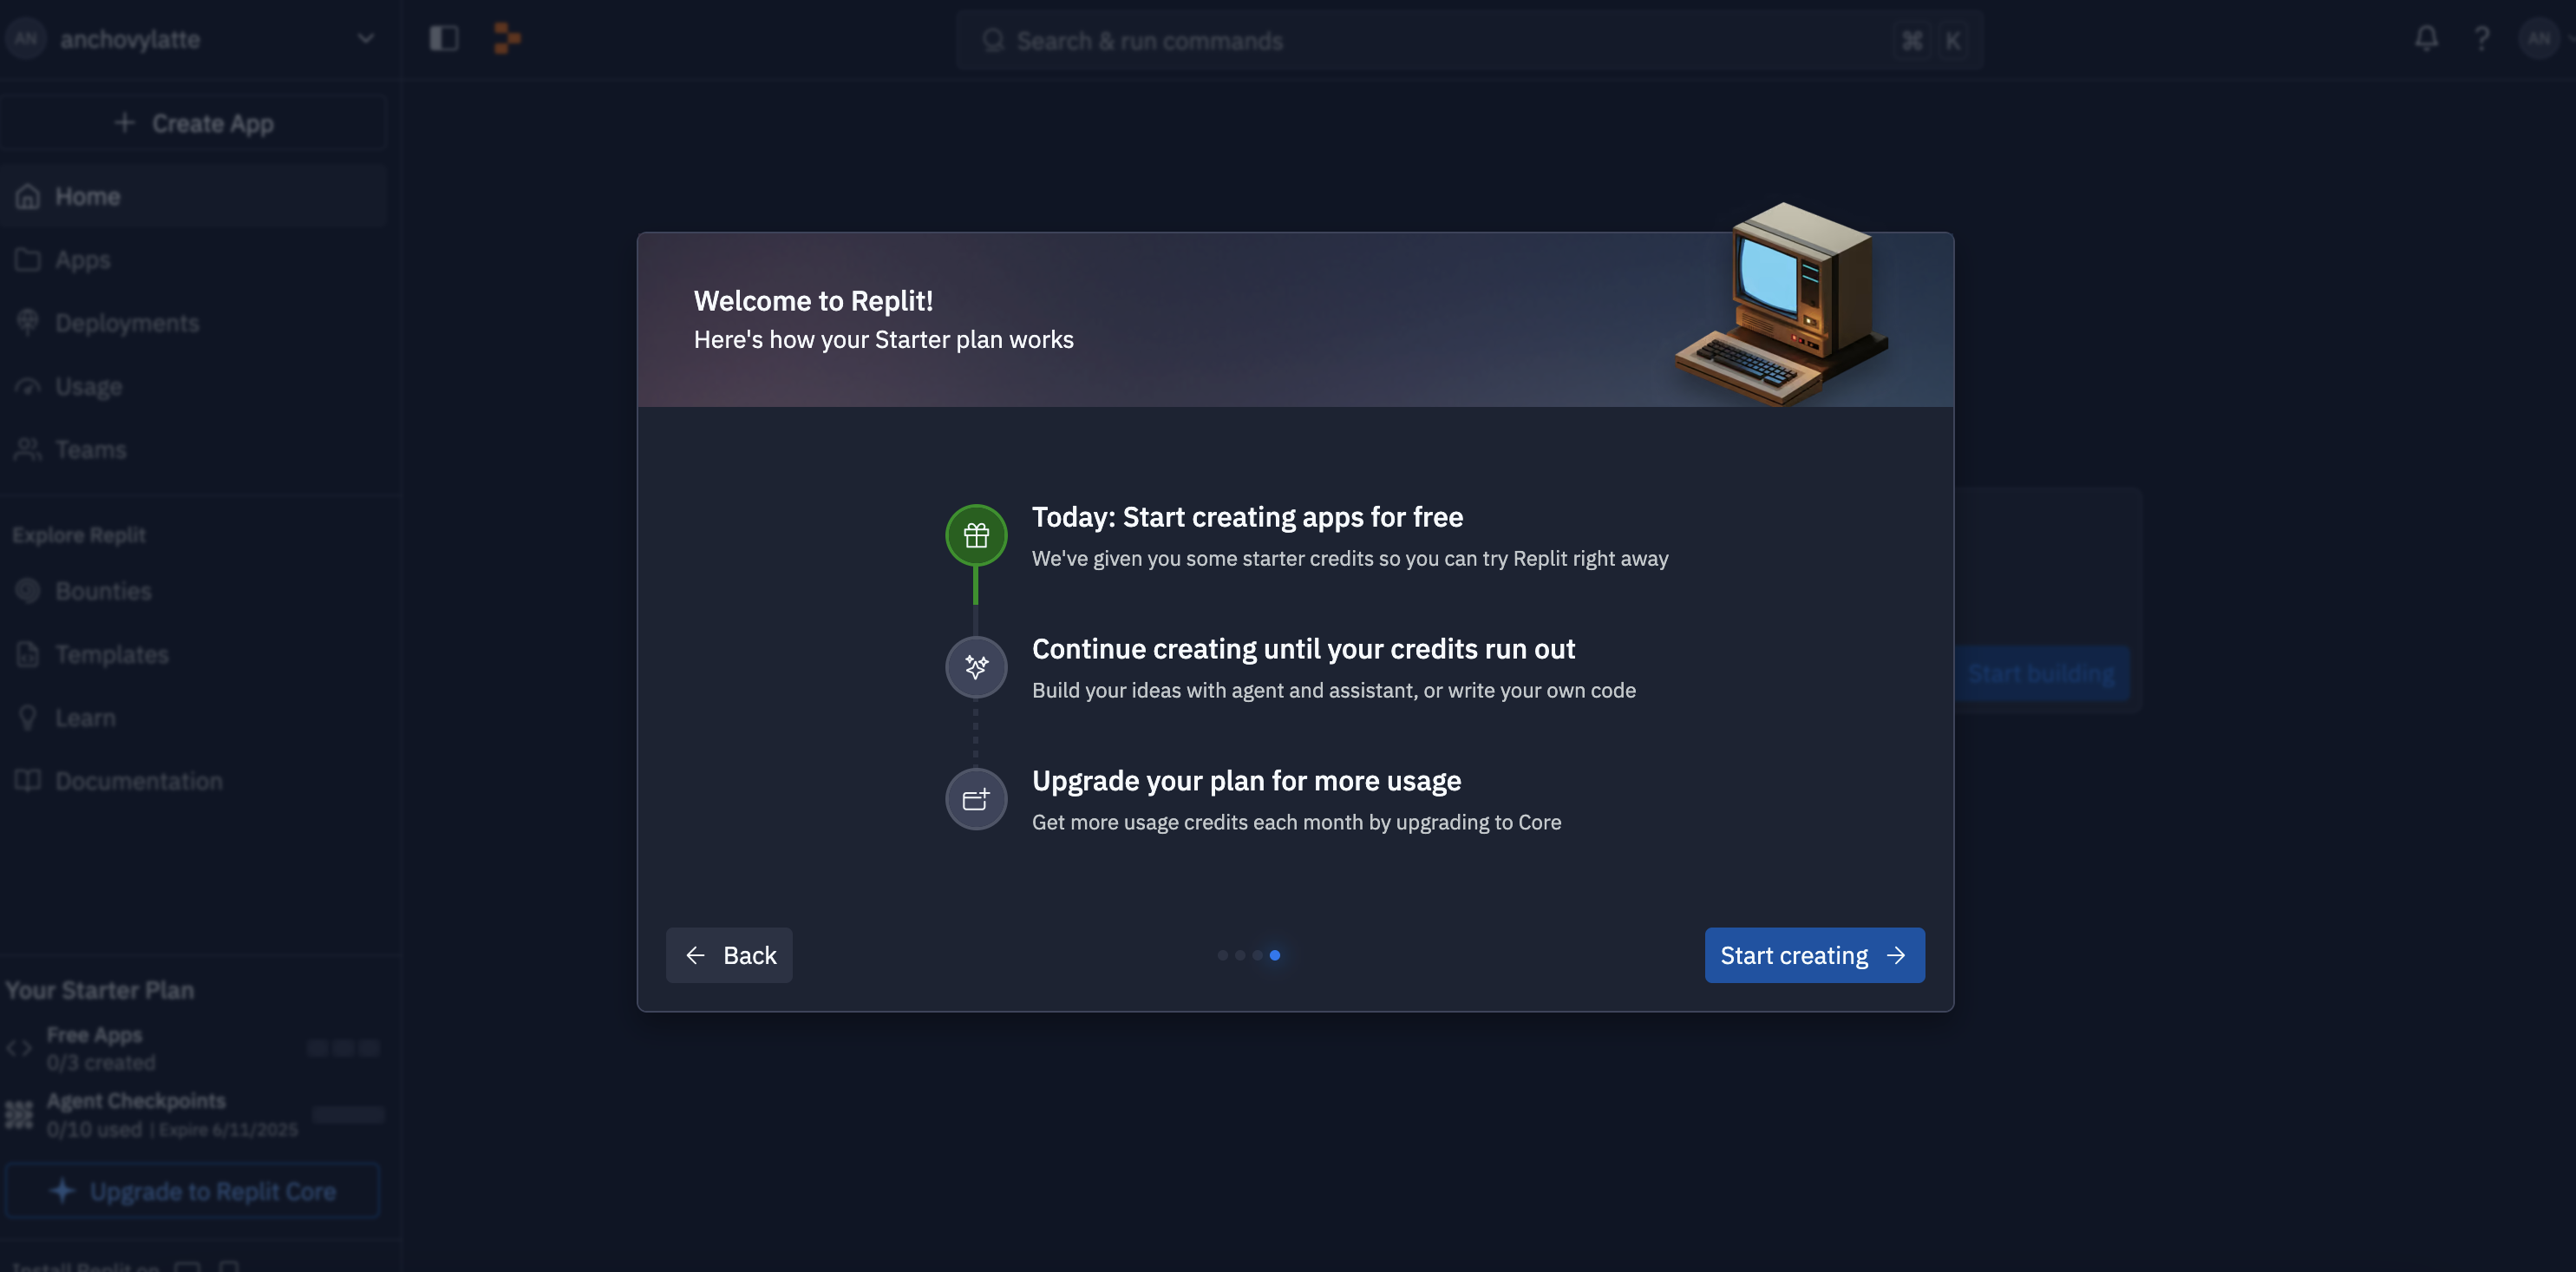Click the upgrade plan wallet-plus icon

pos(976,799)
